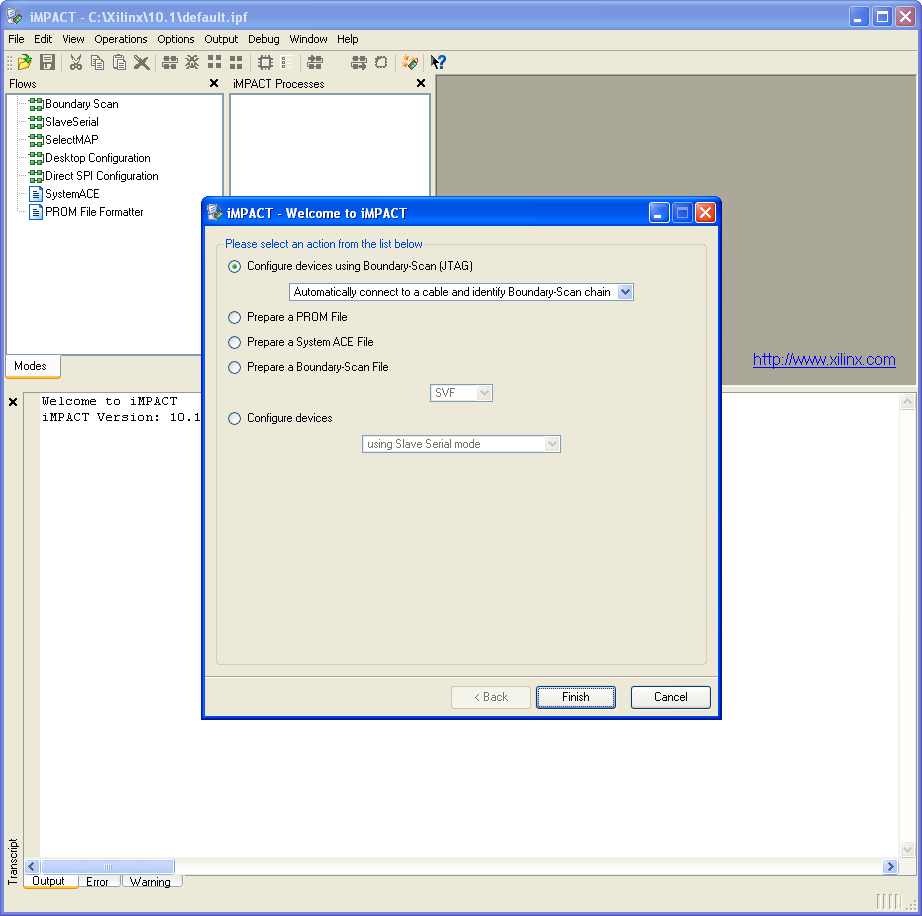Screen dimensions: 922x916
Task: Open the File menu
Action: pyautogui.click(x=16, y=39)
